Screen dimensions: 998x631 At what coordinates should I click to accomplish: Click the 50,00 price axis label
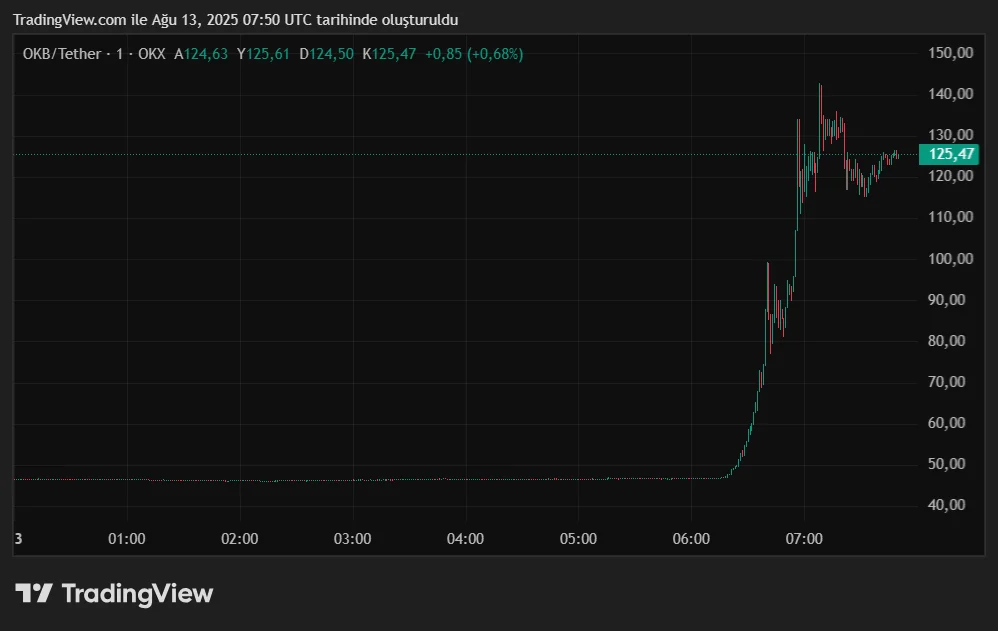[x=946, y=464]
